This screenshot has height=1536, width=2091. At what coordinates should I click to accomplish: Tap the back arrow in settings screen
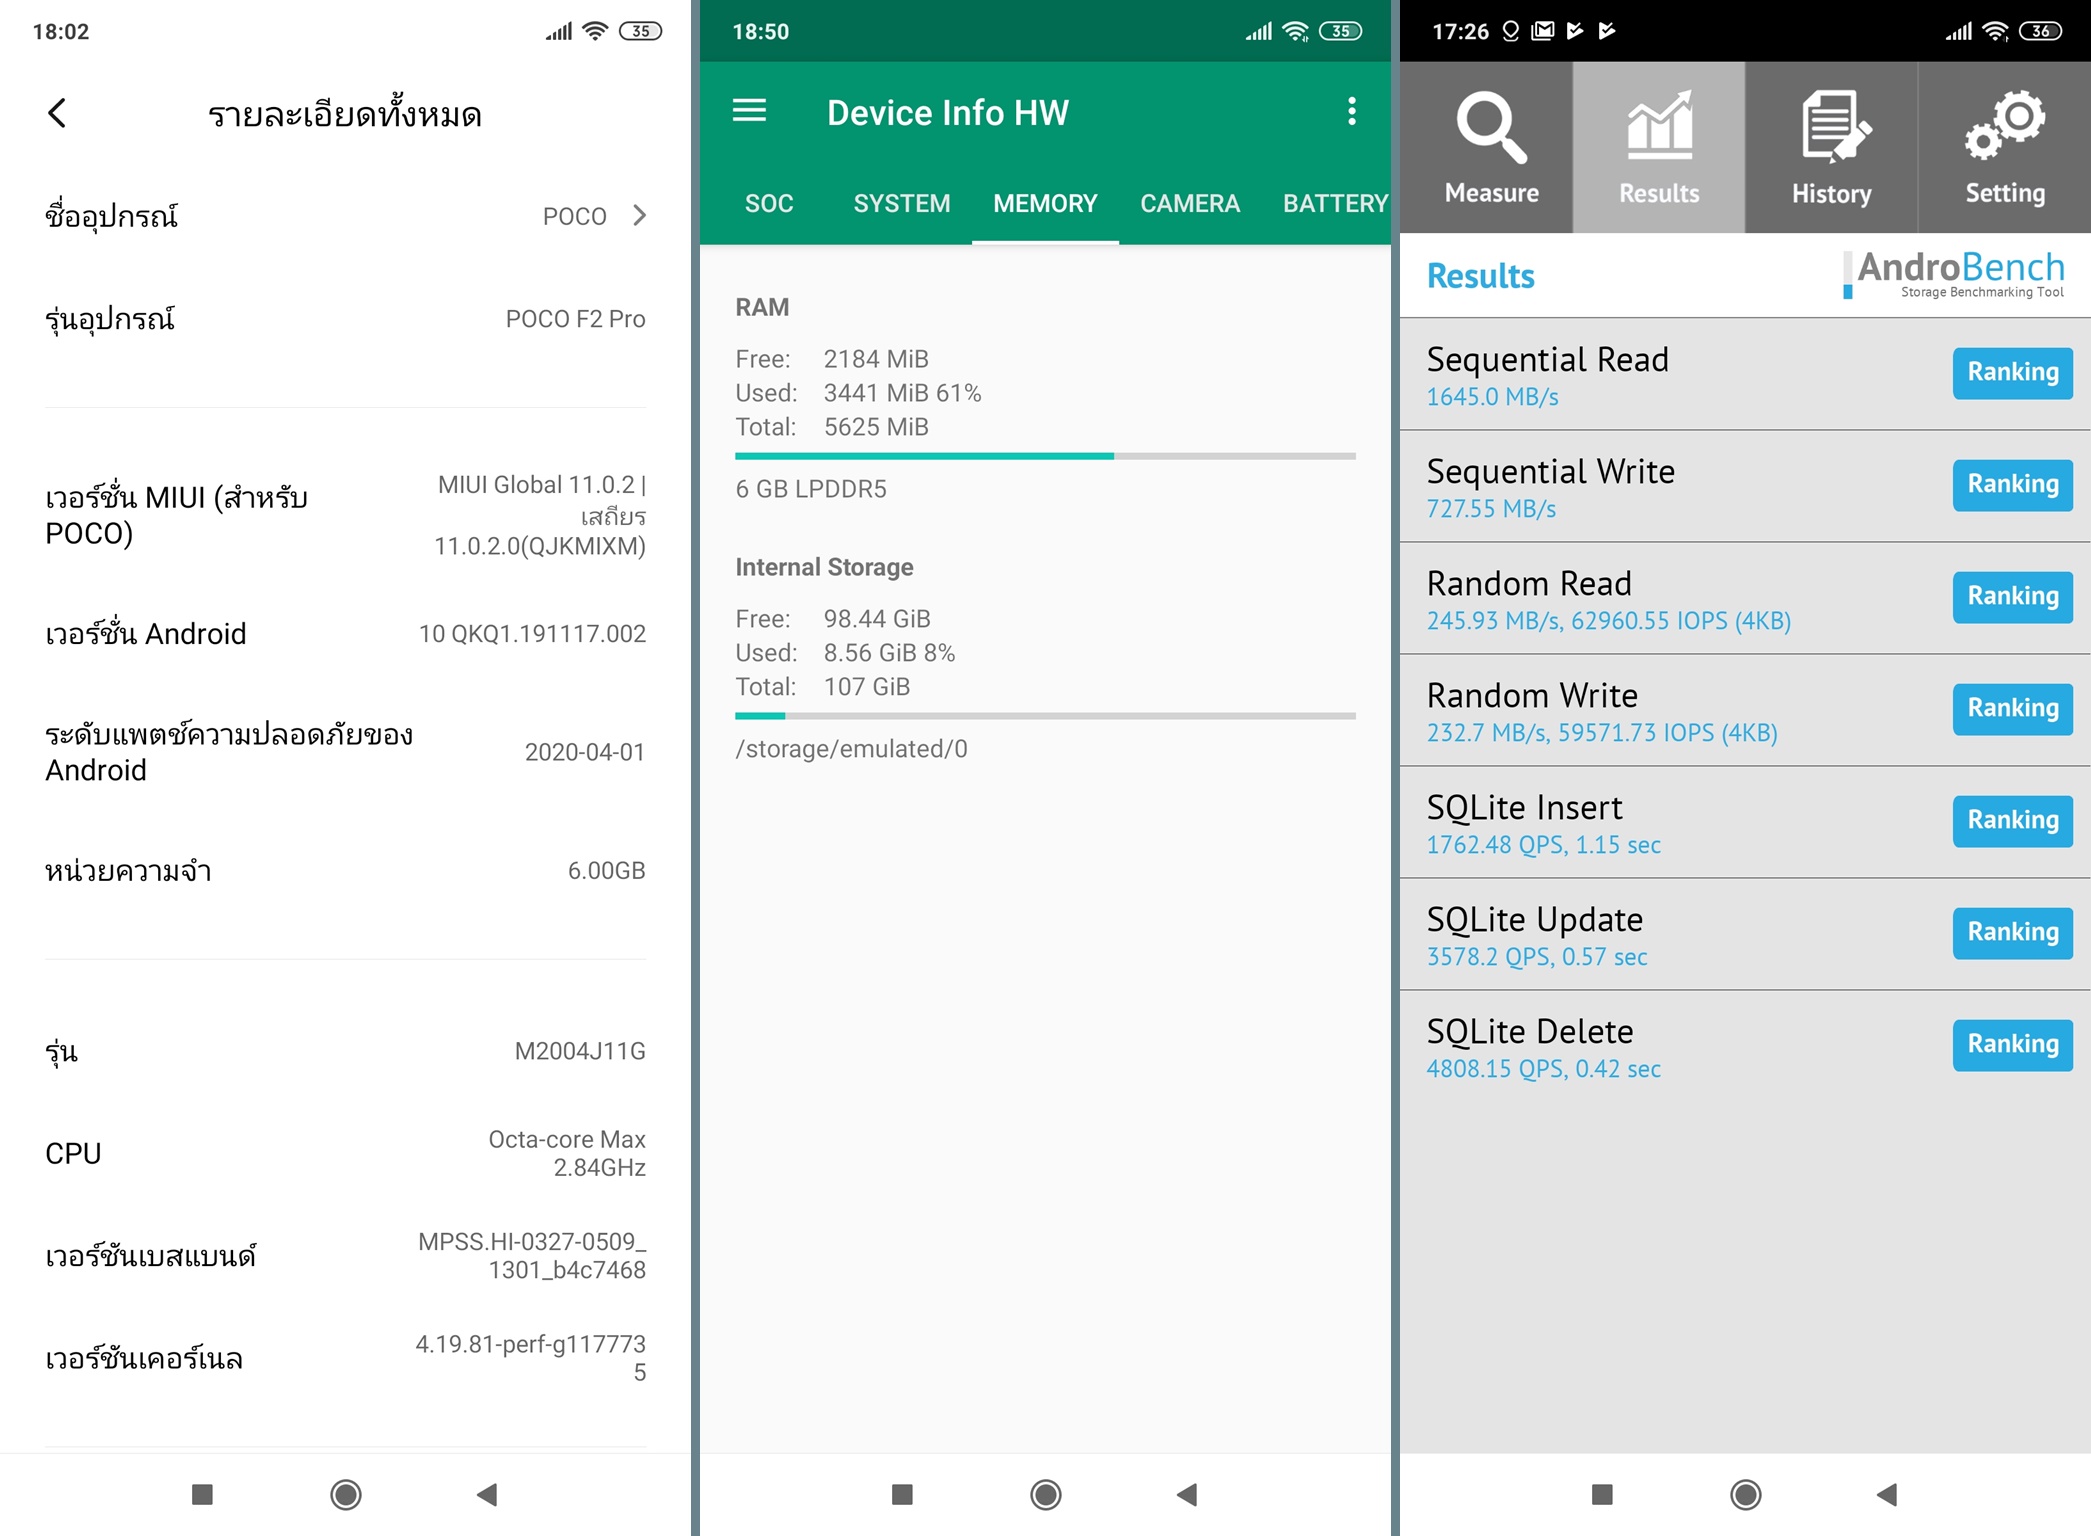coord(57,113)
